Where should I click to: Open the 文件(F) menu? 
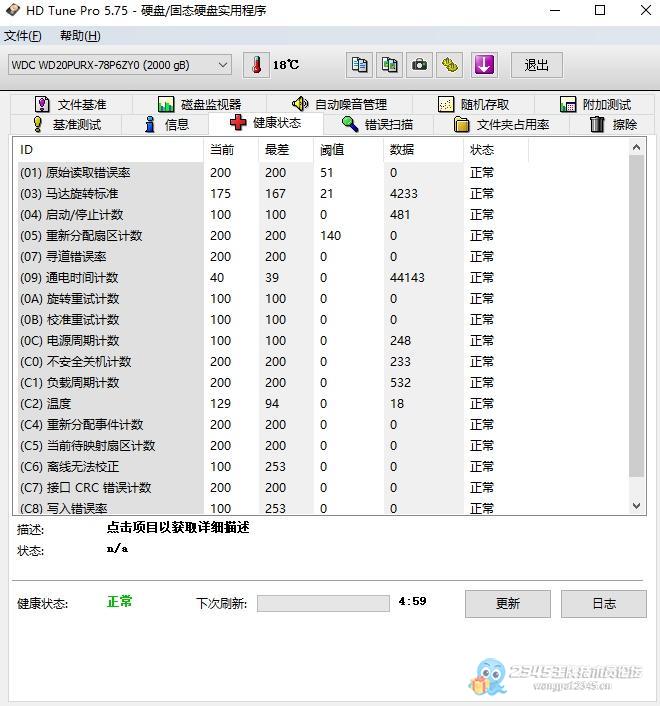coord(22,36)
